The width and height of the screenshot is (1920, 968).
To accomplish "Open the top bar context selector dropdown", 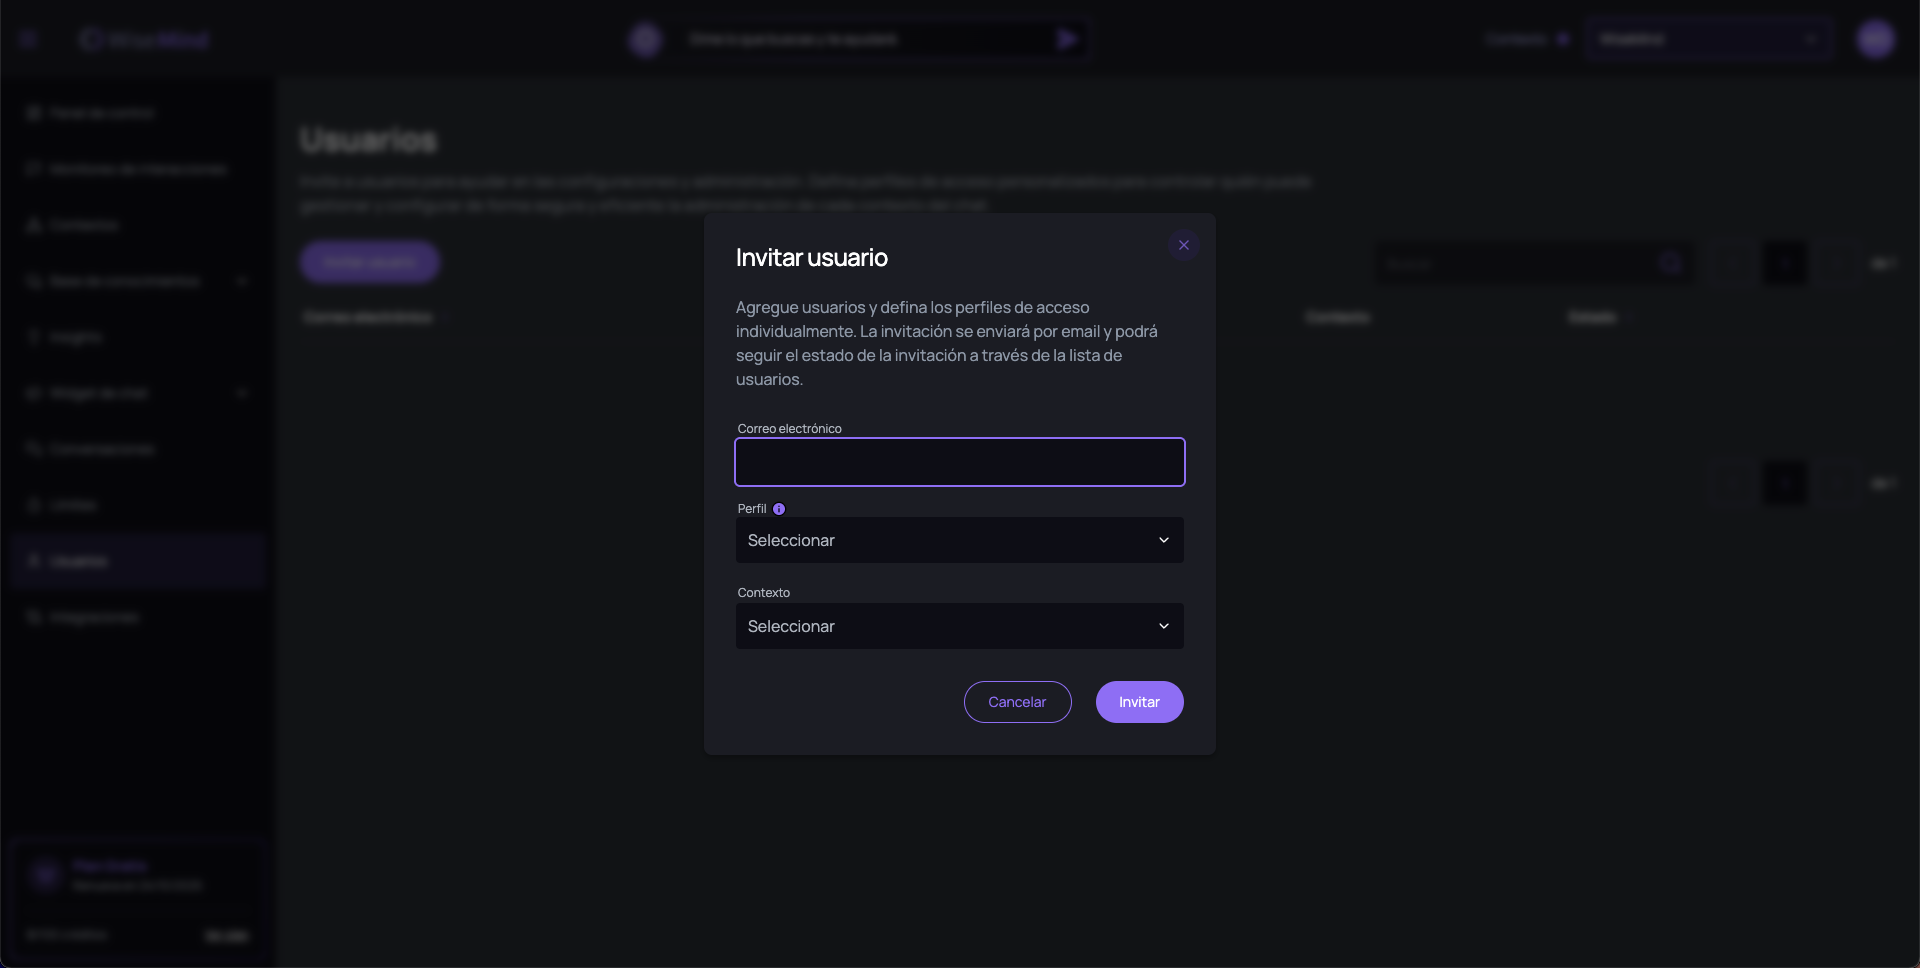I will click(x=1709, y=39).
